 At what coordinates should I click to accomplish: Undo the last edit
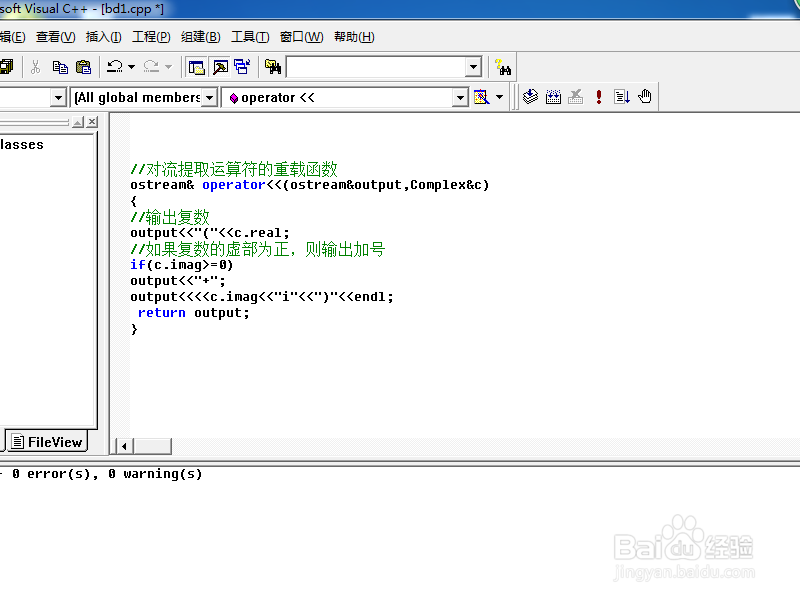click(x=115, y=67)
